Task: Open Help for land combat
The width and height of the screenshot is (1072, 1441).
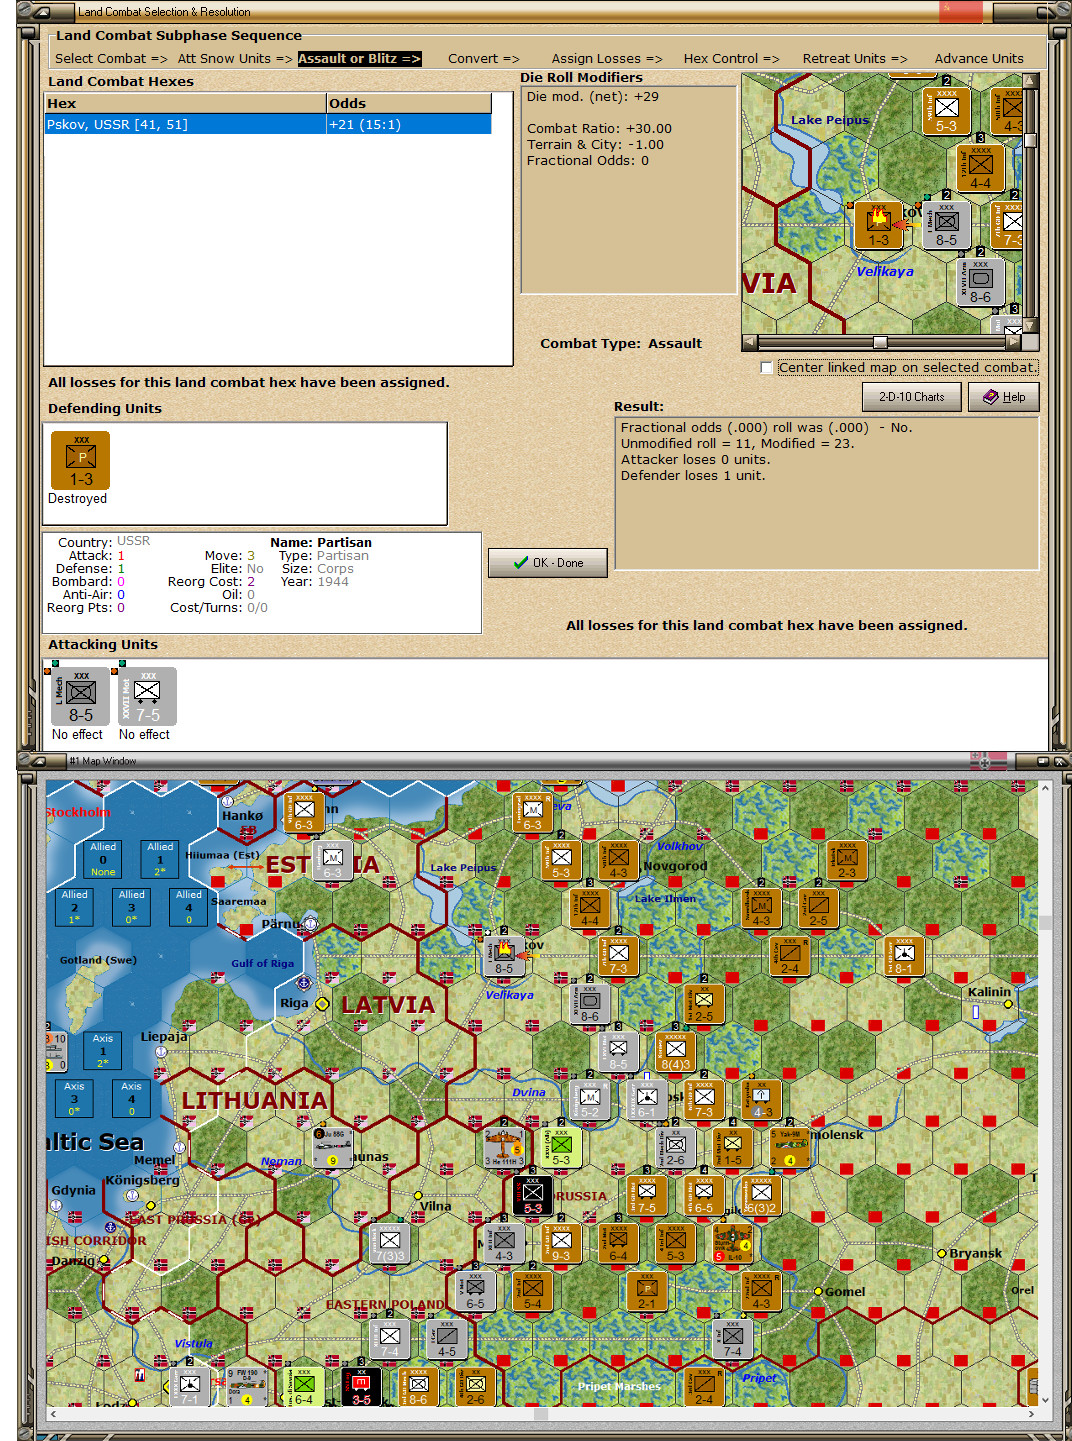Action: point(1004,397)
